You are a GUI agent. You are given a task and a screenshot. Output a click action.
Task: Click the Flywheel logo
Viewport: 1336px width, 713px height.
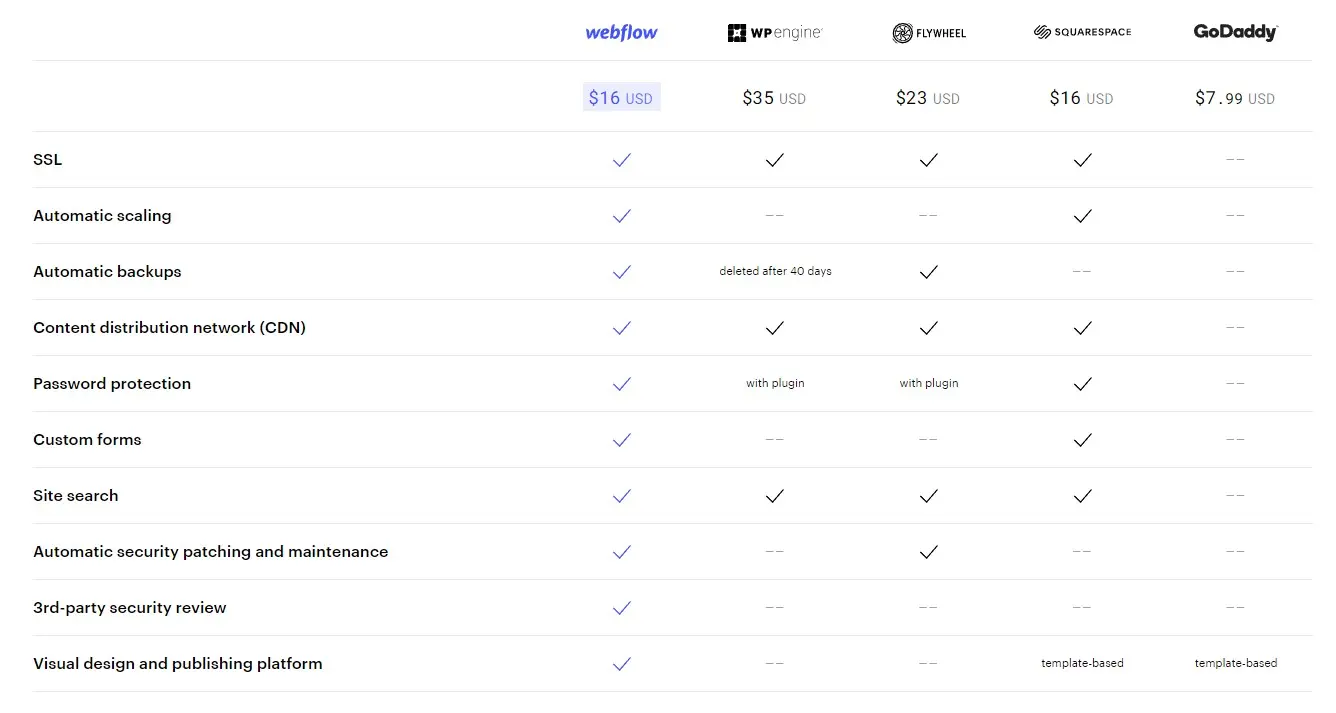[x=929, y=33]
